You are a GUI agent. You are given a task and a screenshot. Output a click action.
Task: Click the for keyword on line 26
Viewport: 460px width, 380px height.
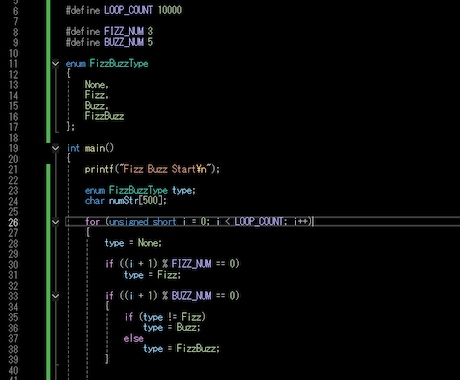pyautogui.click(x=92, y=222)
